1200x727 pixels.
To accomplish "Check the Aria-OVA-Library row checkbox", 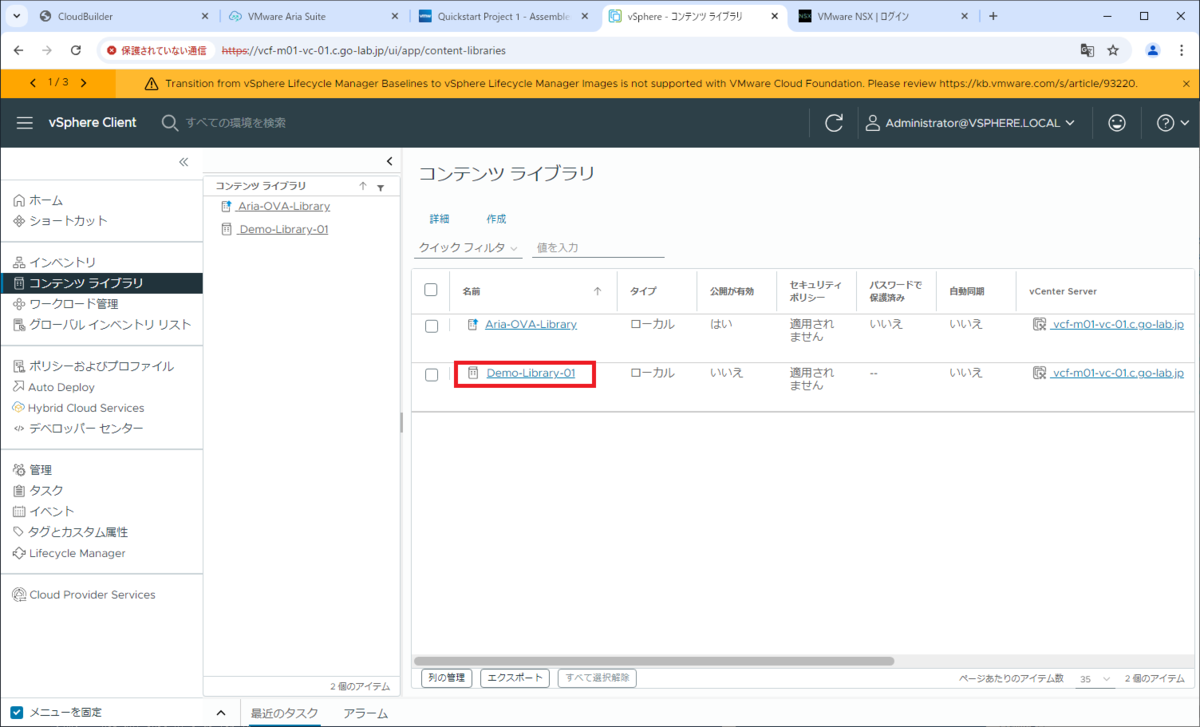I will [x=431, y=326].
